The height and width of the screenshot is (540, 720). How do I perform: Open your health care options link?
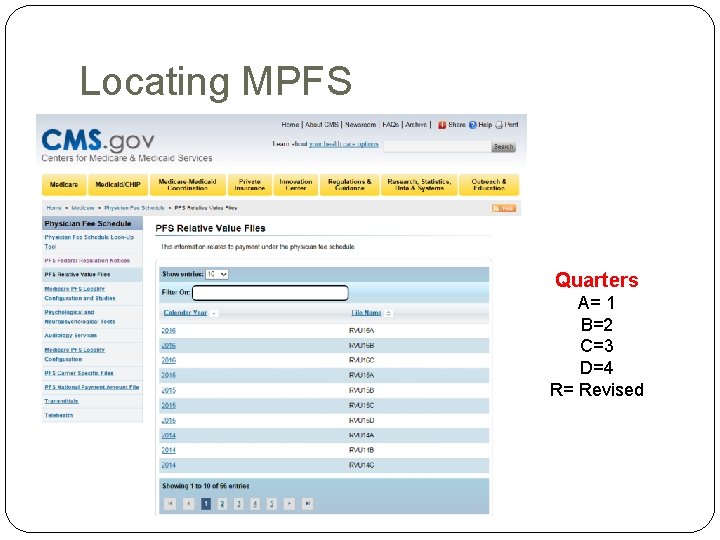coord(343,144)
